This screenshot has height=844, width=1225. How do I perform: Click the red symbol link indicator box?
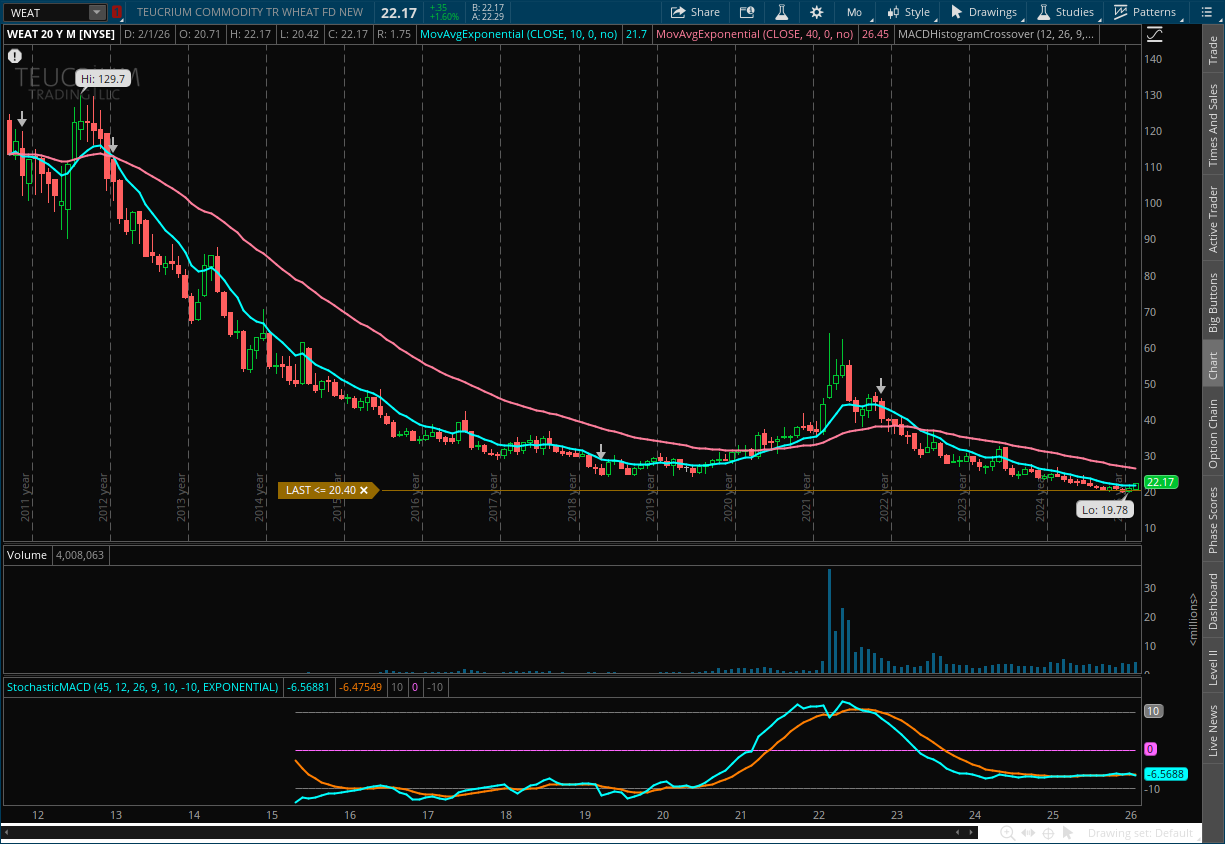tap(117, 12)
